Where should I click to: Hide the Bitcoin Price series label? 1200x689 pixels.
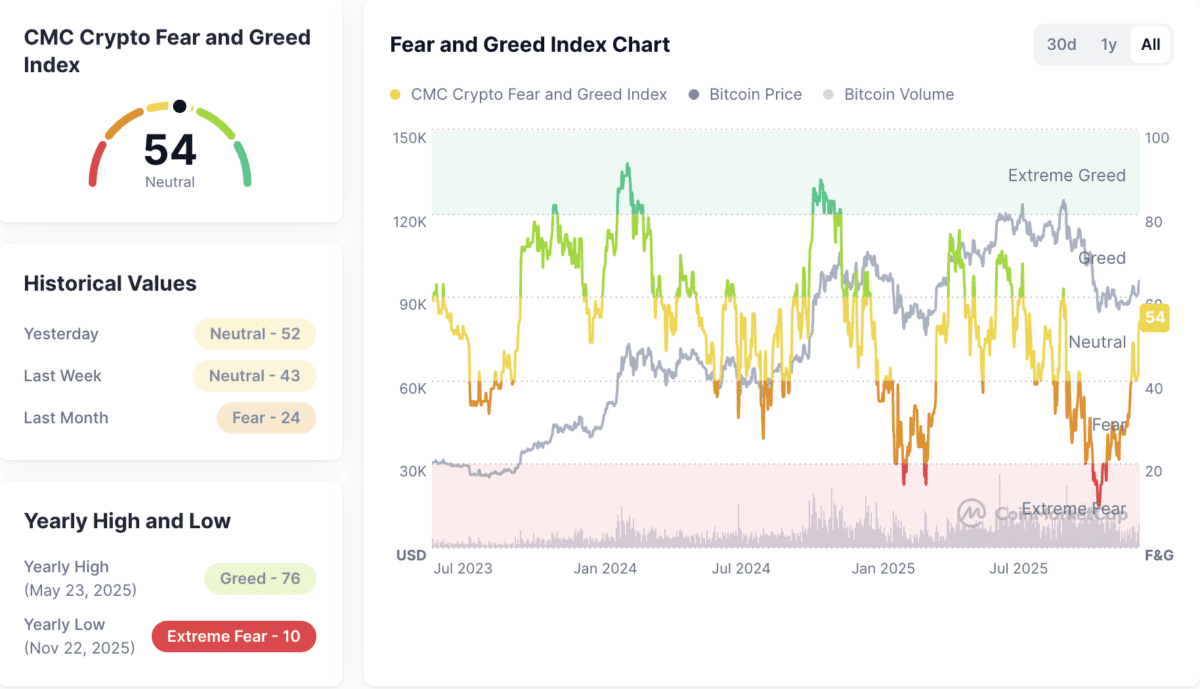click(755, 94)
